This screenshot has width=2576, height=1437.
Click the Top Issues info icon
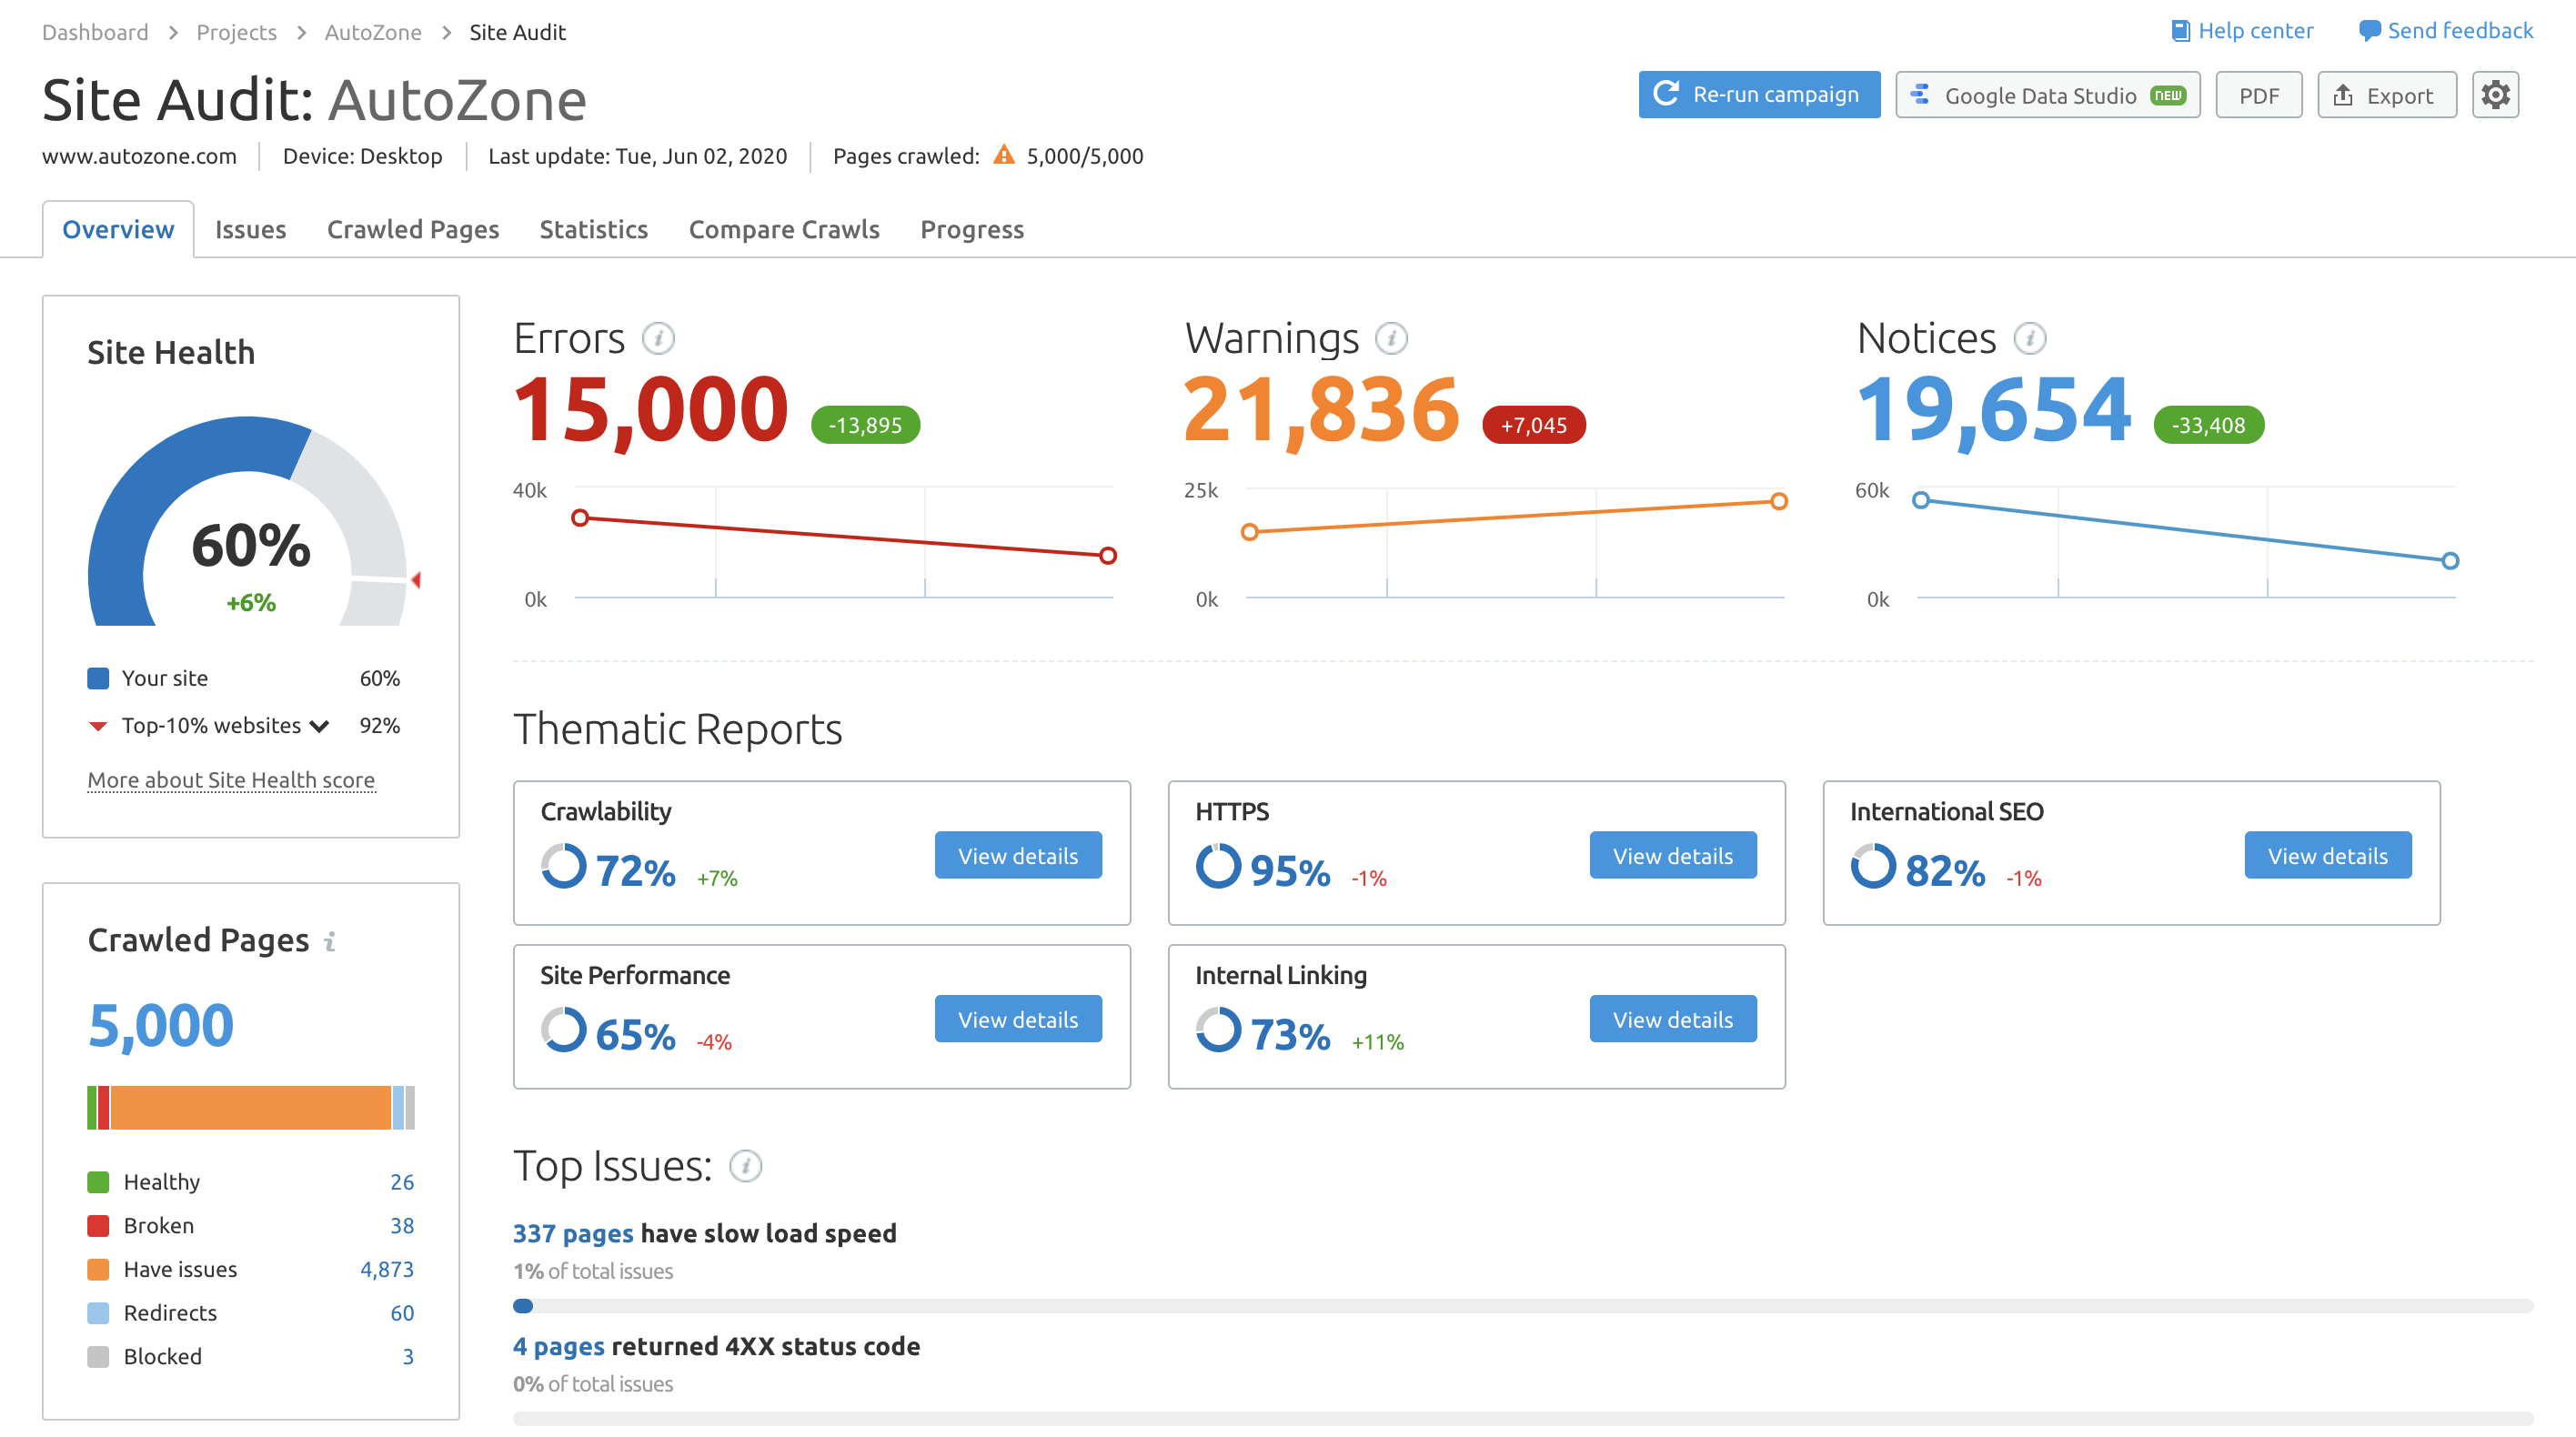point(745,1166)
